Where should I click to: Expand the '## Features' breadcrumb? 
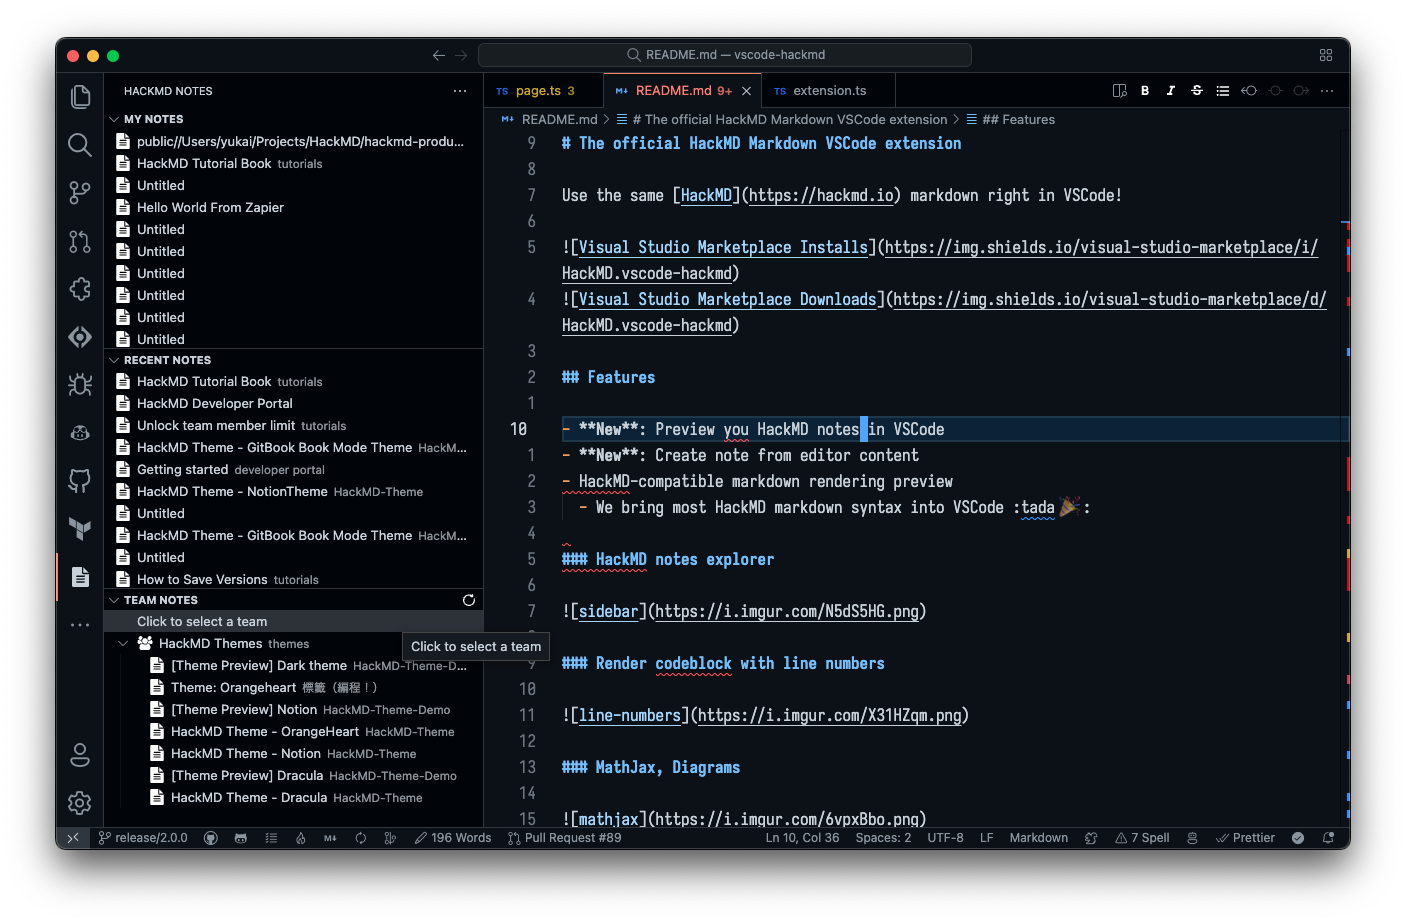[x=1018, y=119]
